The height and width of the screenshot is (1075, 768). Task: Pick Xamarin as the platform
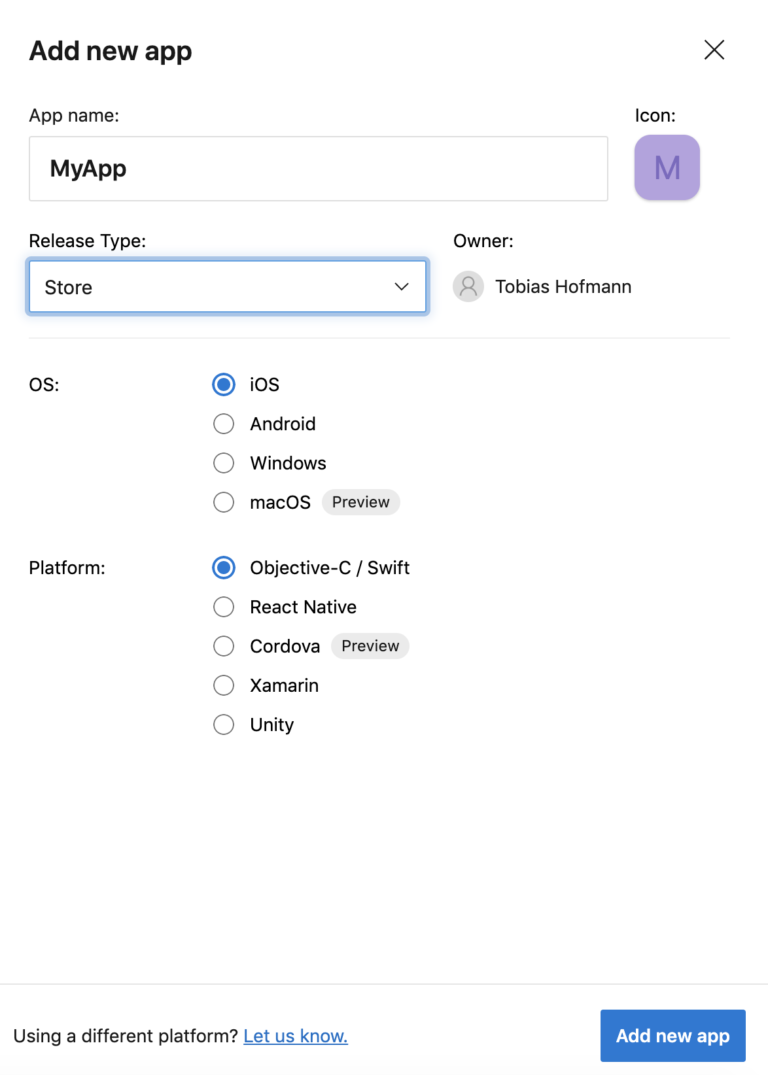click(223, 685)
